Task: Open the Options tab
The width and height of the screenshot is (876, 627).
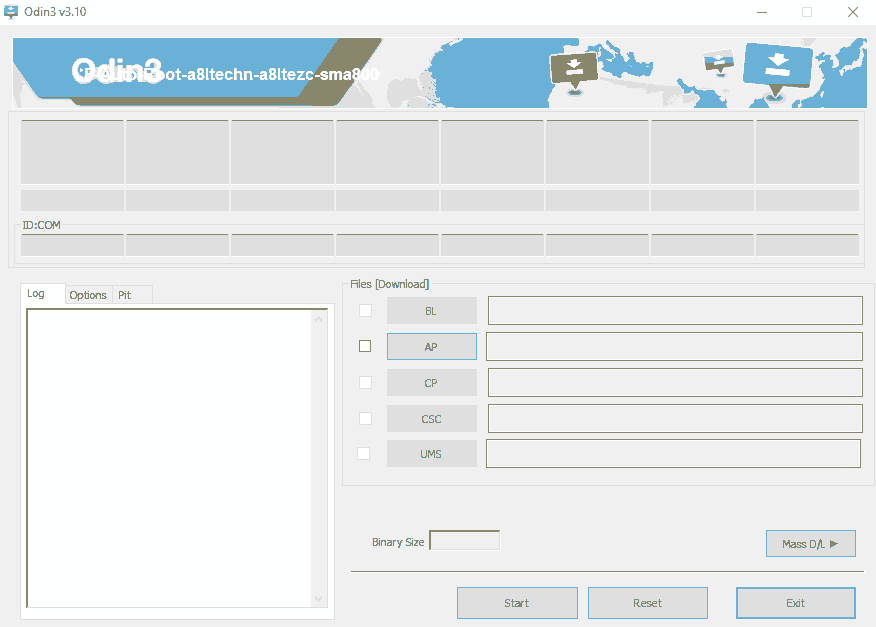Action: coord(88,295)
